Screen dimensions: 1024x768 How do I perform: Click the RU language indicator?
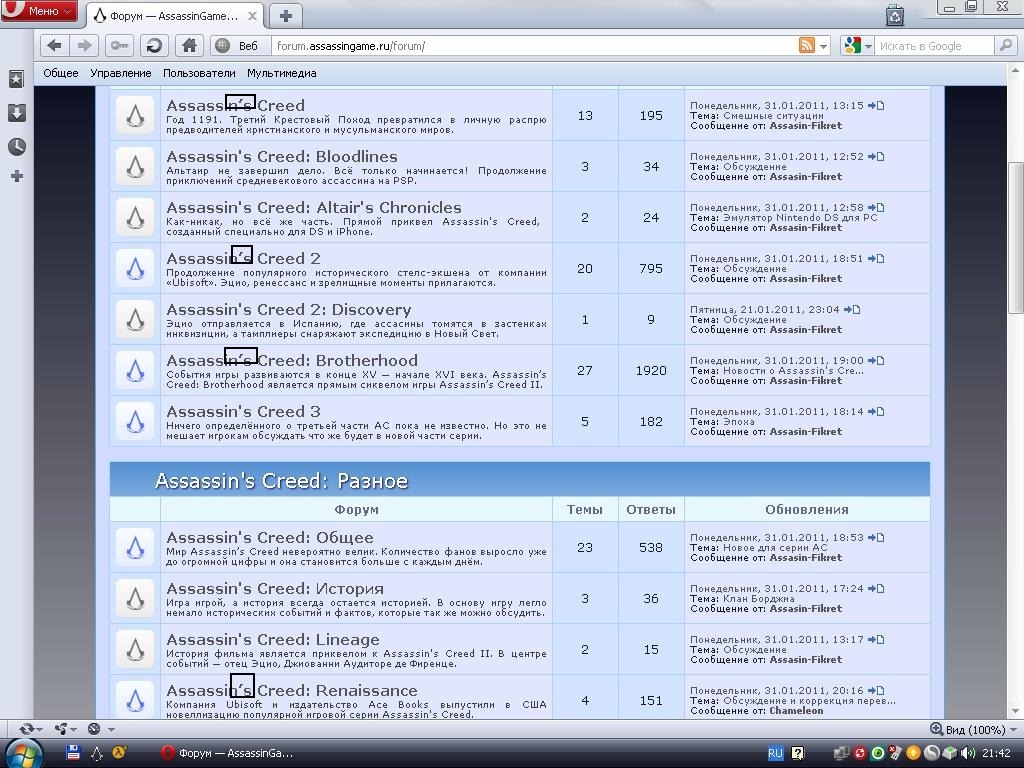(x=775, y=753)
